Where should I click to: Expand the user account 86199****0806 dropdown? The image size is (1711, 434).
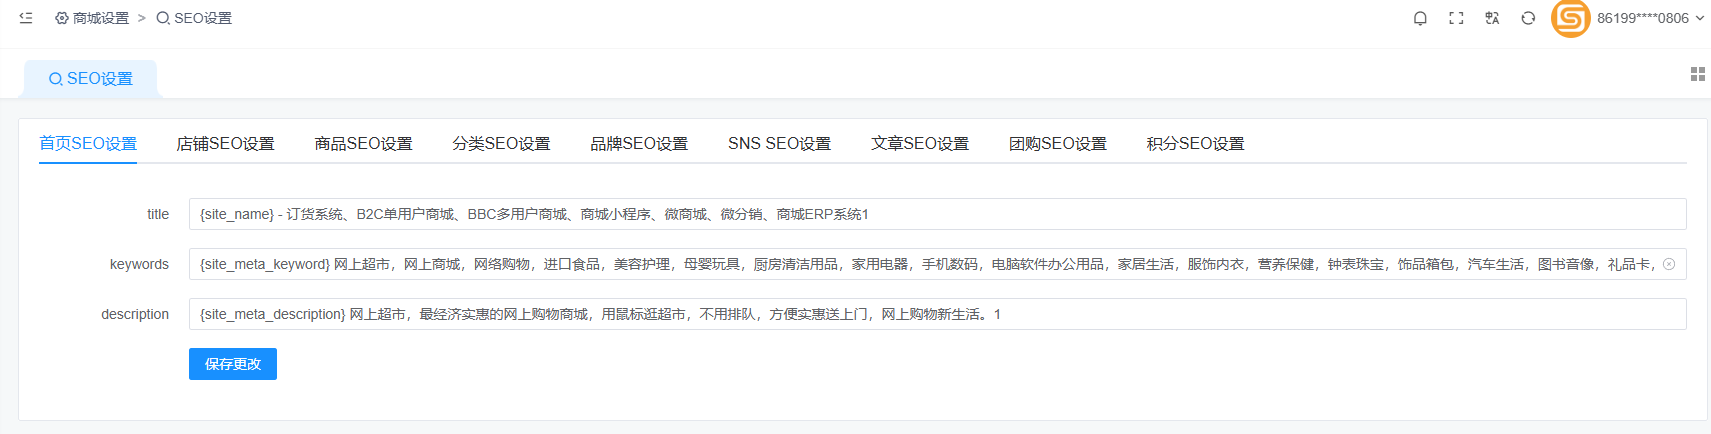(1650, 18)
